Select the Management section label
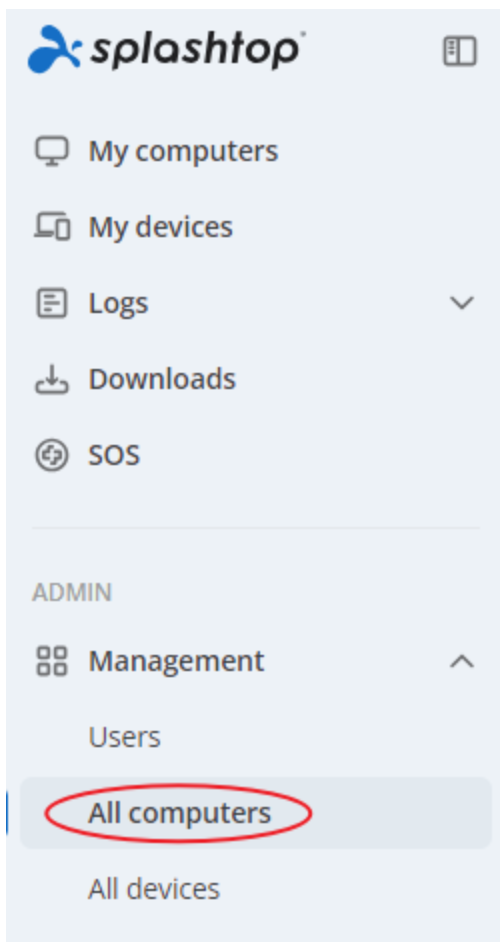This screenshot has width=500, height=942. [176, 661]
